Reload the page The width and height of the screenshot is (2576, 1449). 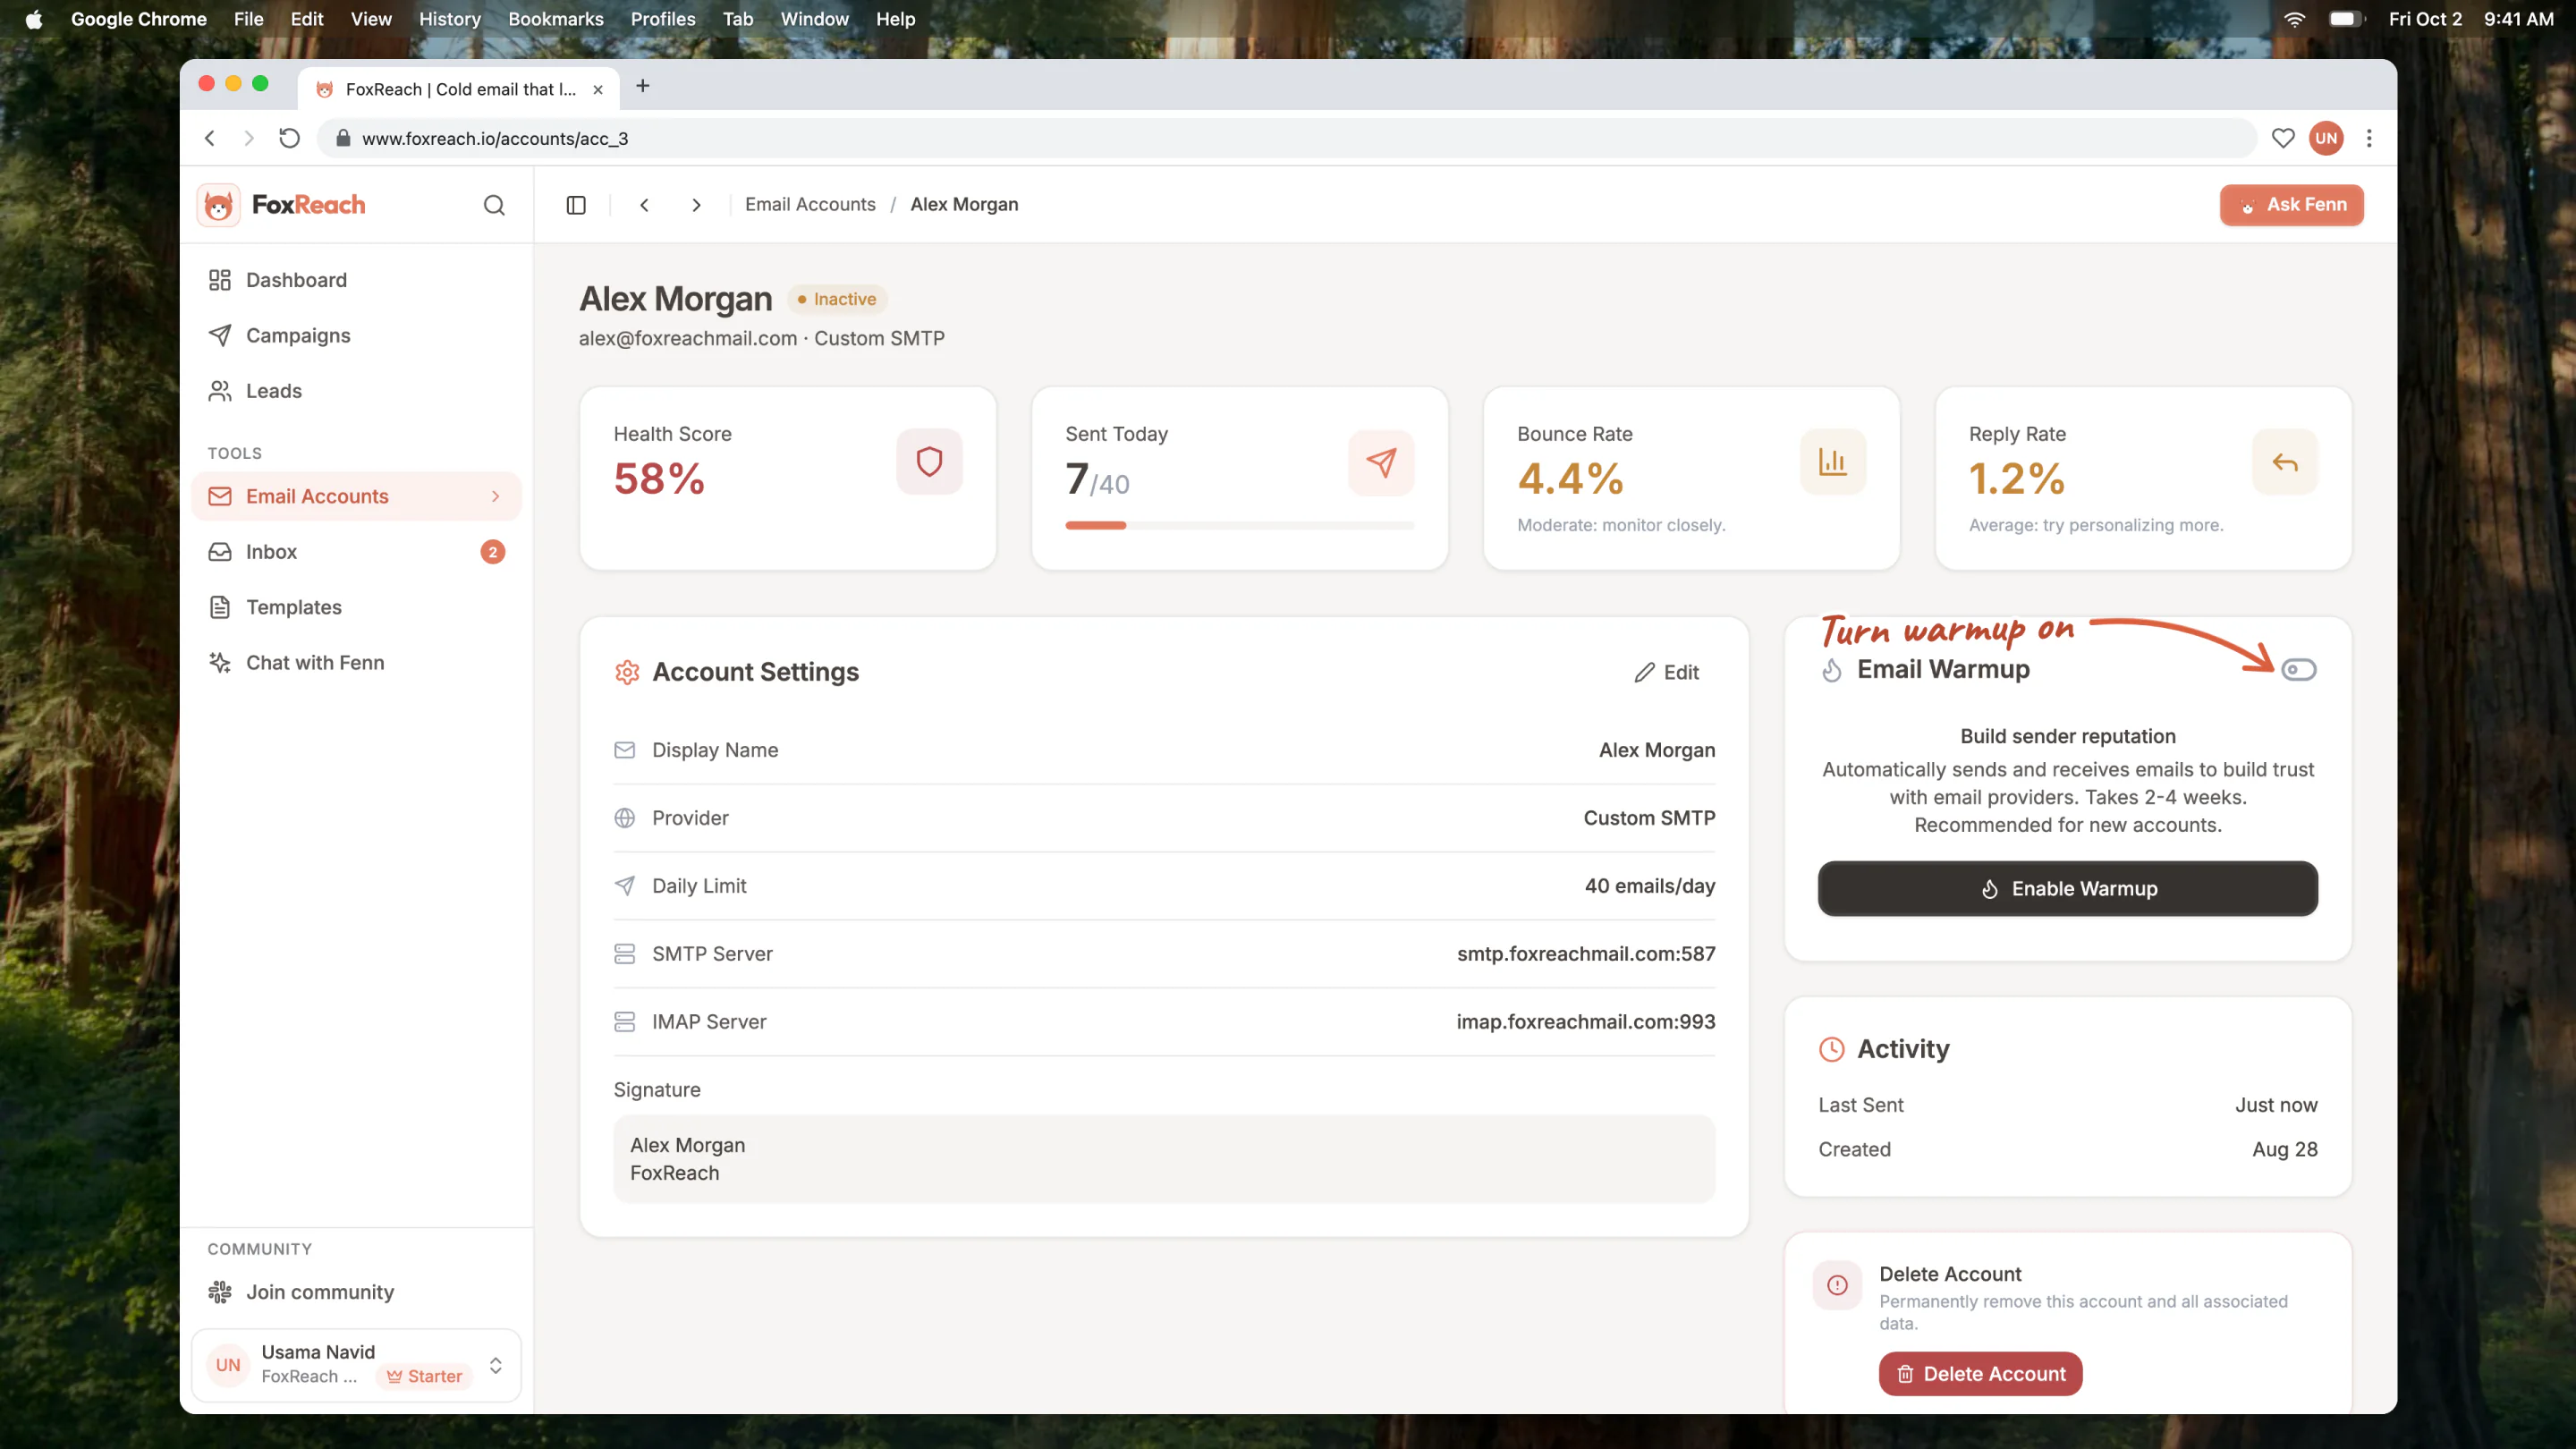289,138
